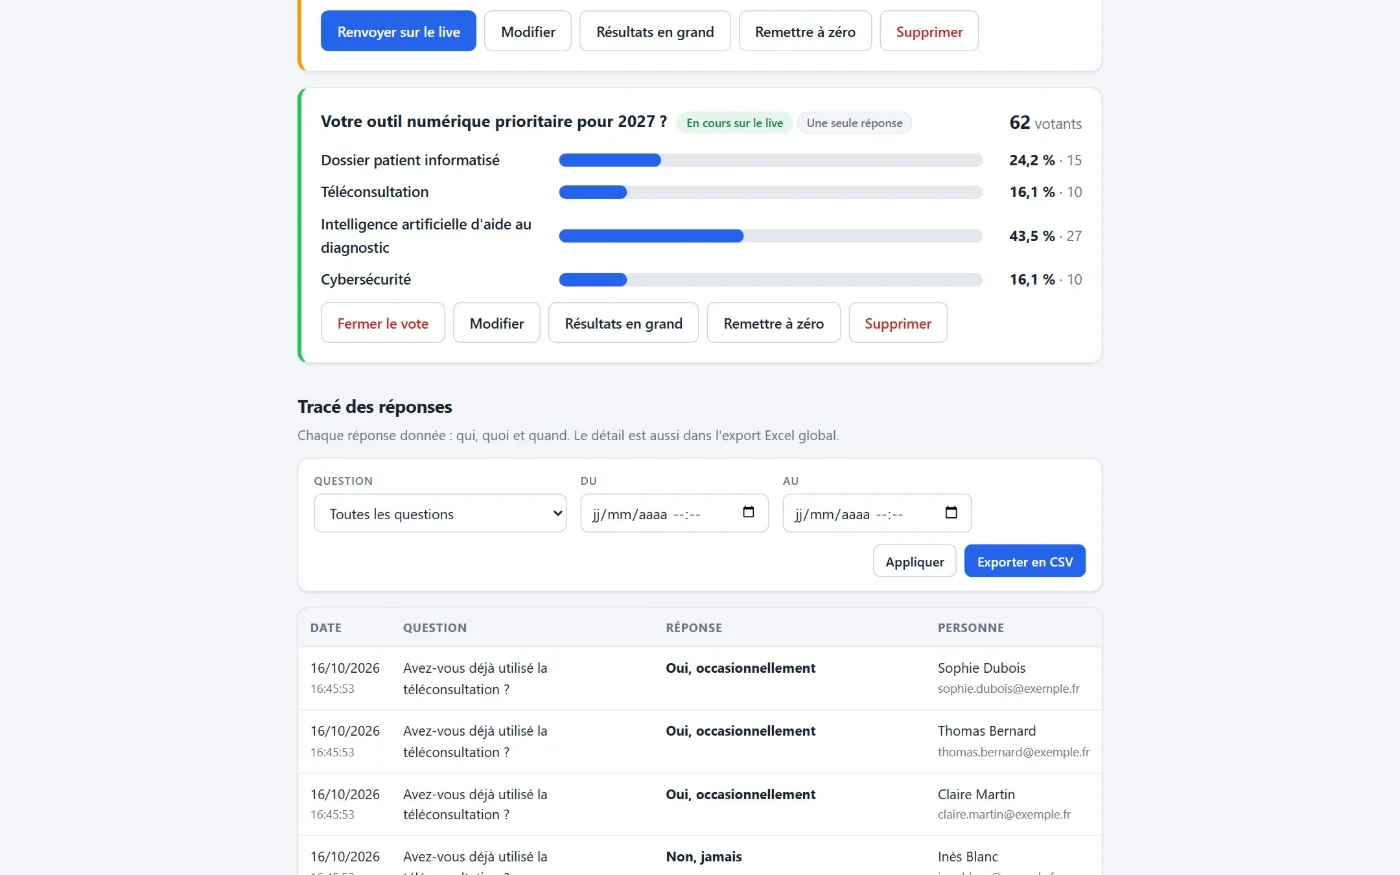Click the Une seule réponse badge
1400x875 pixels.
tap(854, 123)
